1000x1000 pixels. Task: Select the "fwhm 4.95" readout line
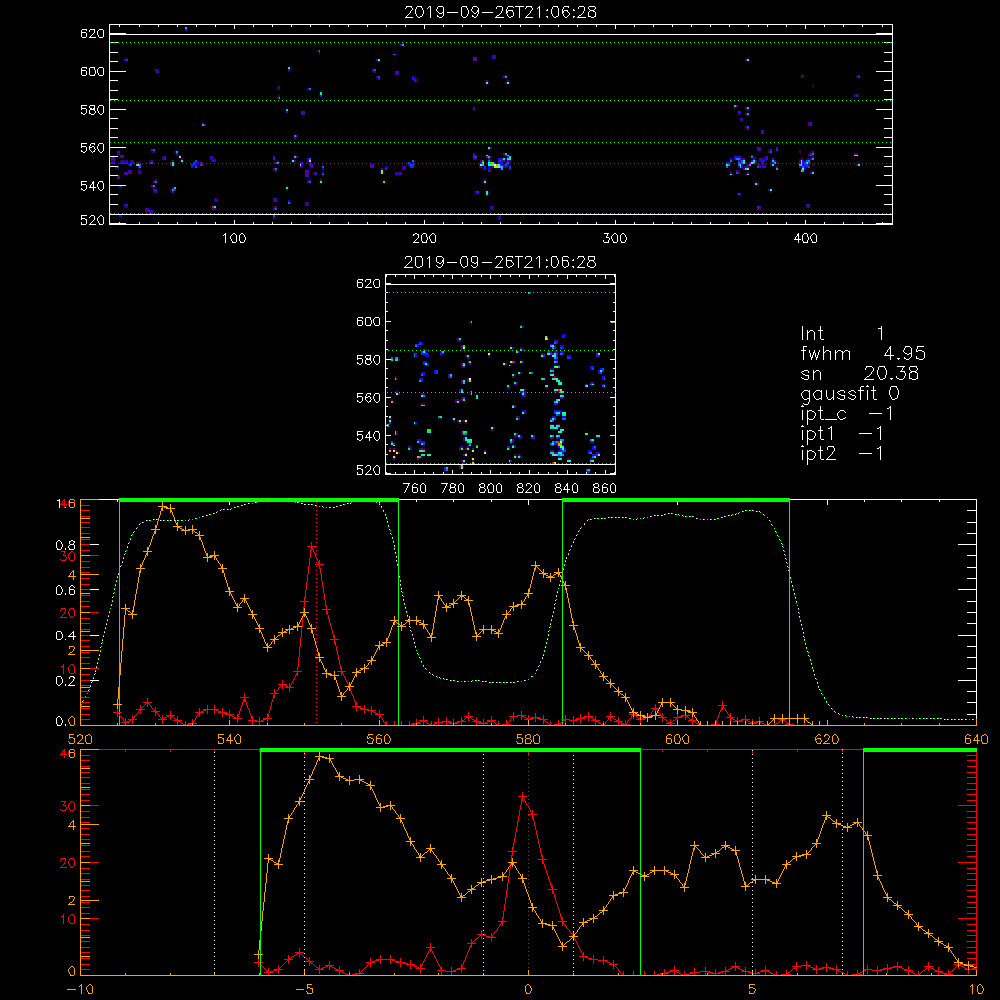tap(863, 353)
